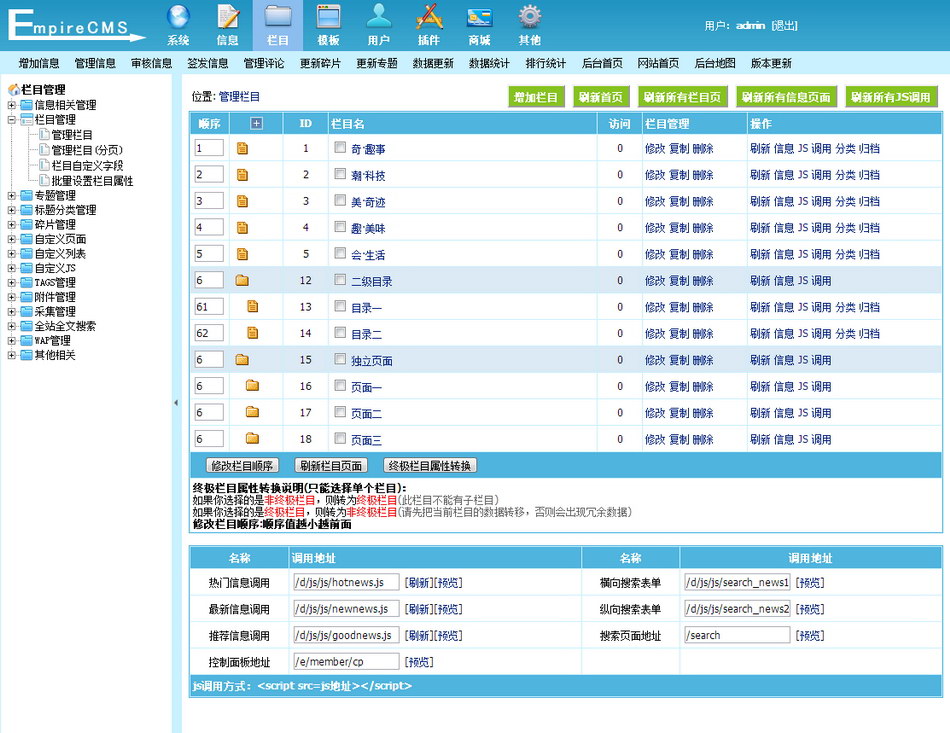This screenshot has height=733, width=950.
Task: Check the box for 会·生活
Action: coord(340,253)
